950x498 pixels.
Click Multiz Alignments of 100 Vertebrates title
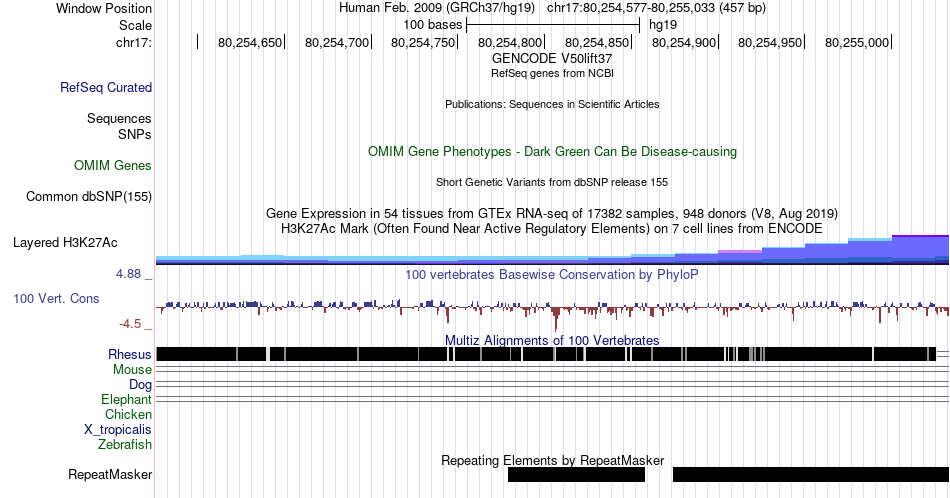(x=552, y=340)
